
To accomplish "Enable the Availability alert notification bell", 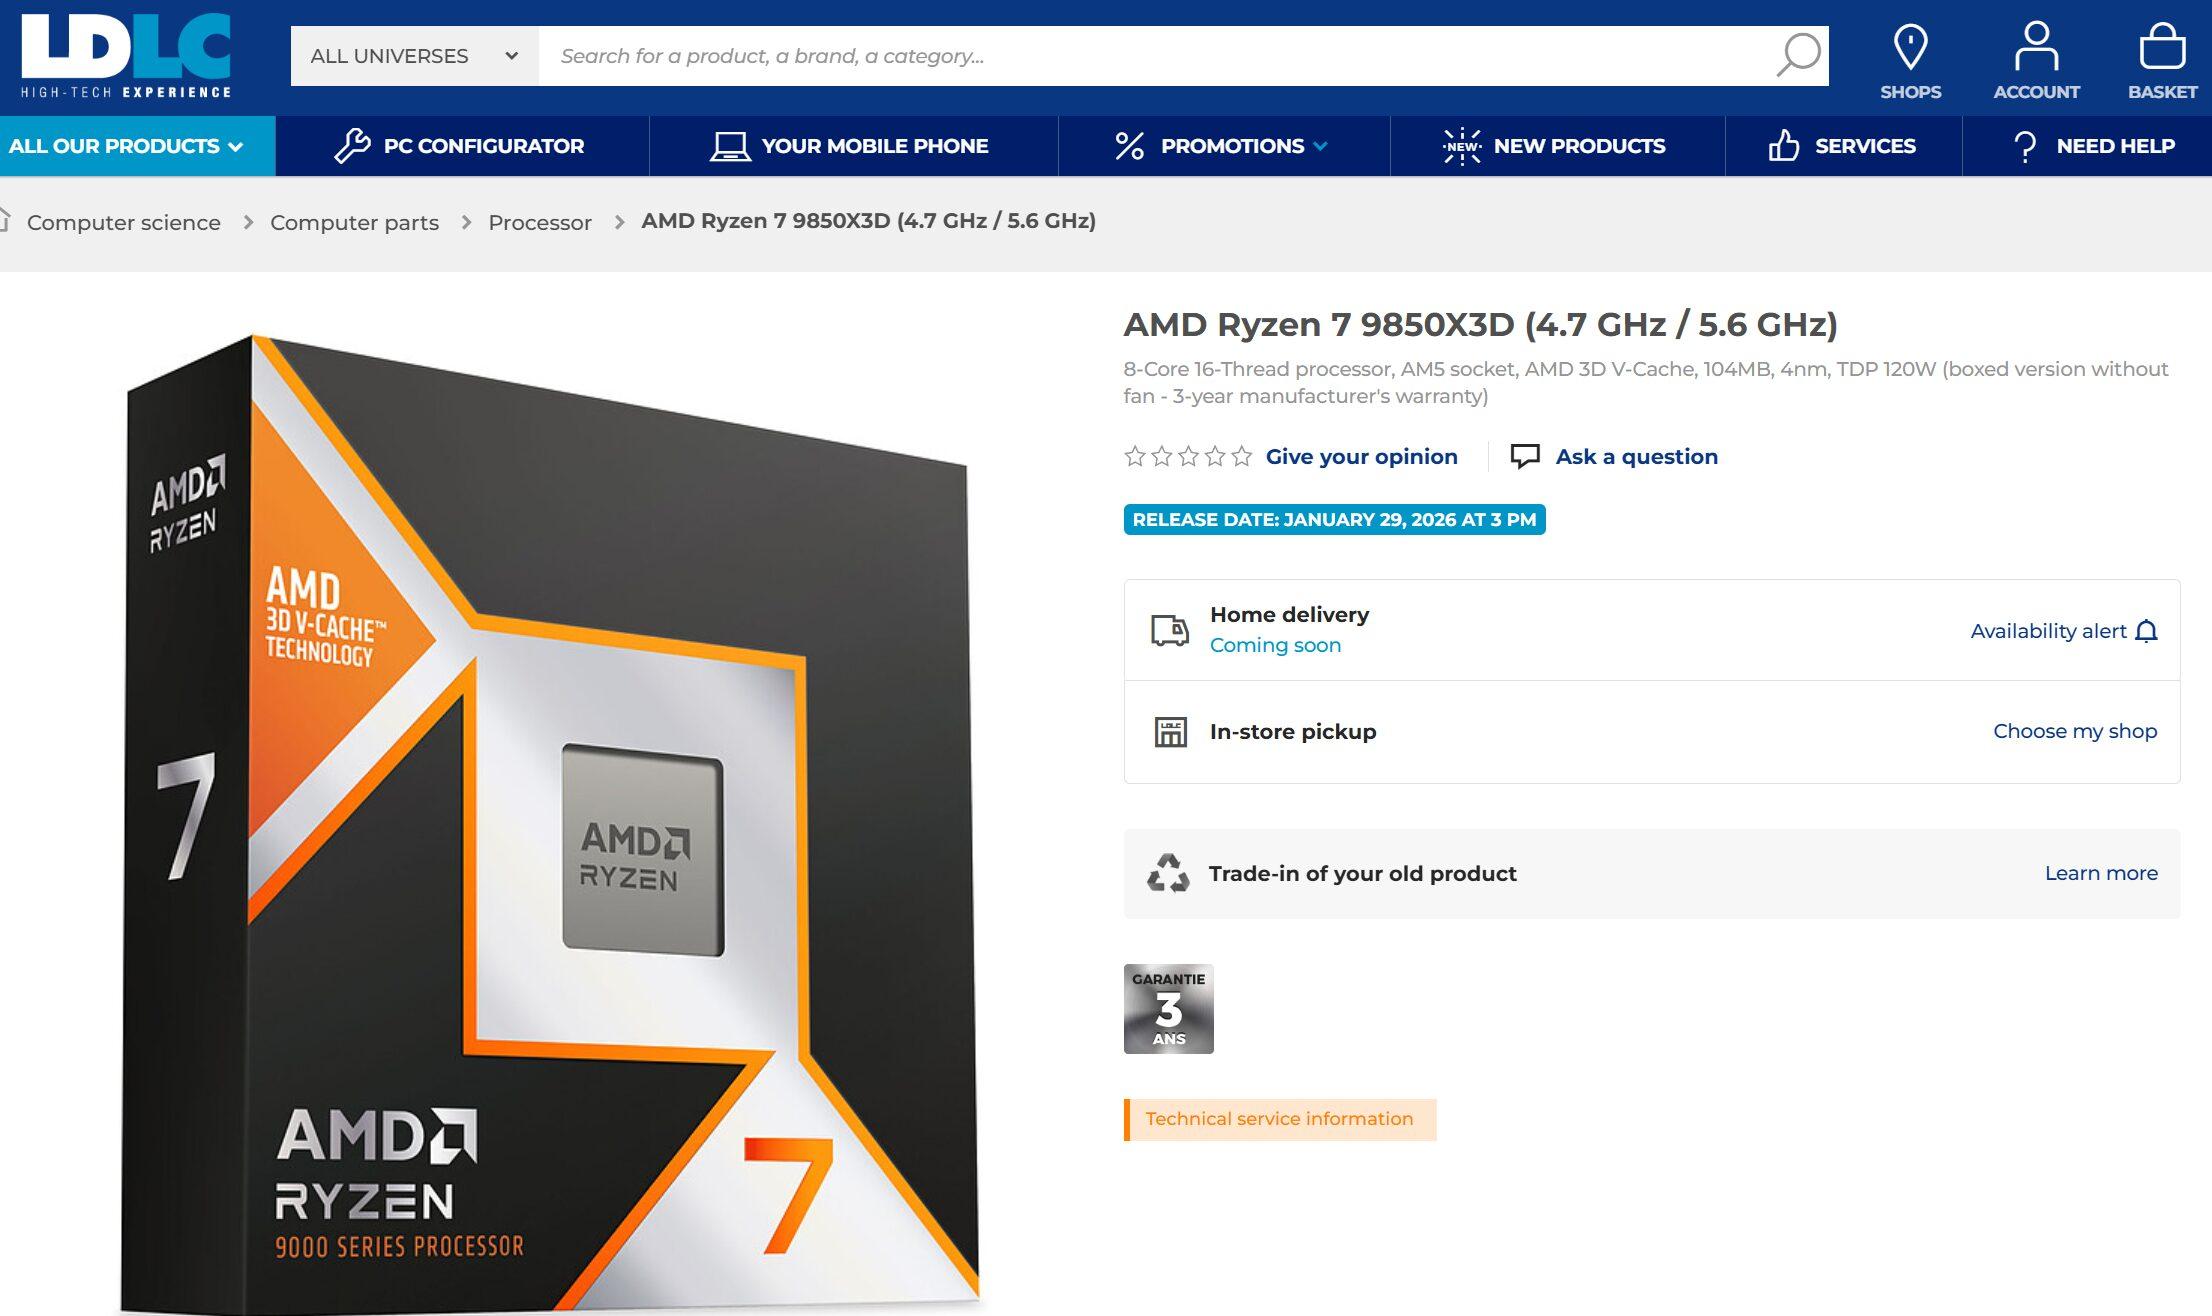I will coord(2145,631).
